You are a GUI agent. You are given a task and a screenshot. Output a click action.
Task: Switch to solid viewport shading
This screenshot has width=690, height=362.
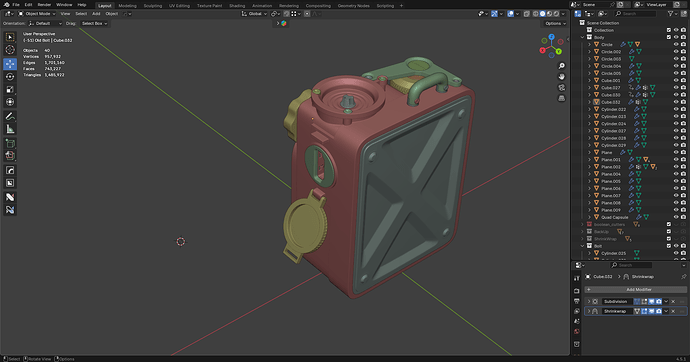(543, 14)
